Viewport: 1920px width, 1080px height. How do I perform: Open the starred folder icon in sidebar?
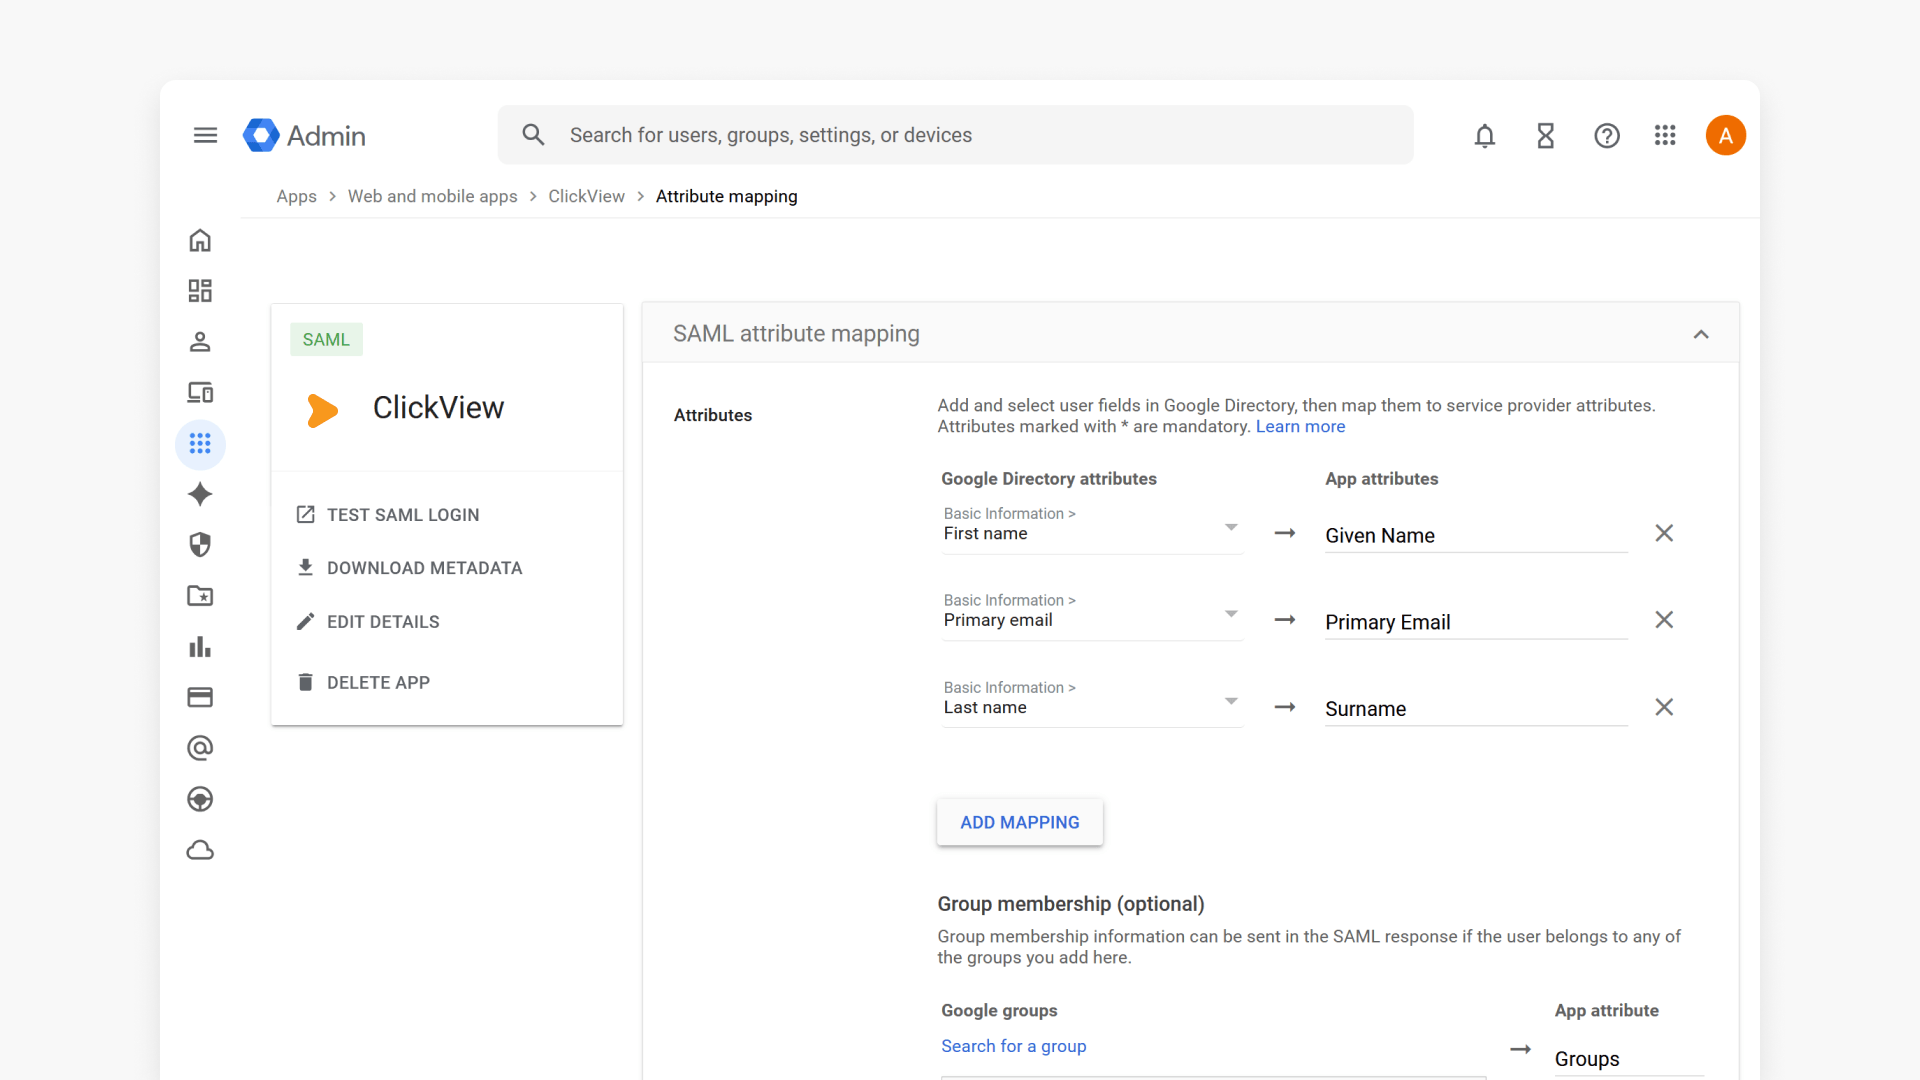(200, 596)
